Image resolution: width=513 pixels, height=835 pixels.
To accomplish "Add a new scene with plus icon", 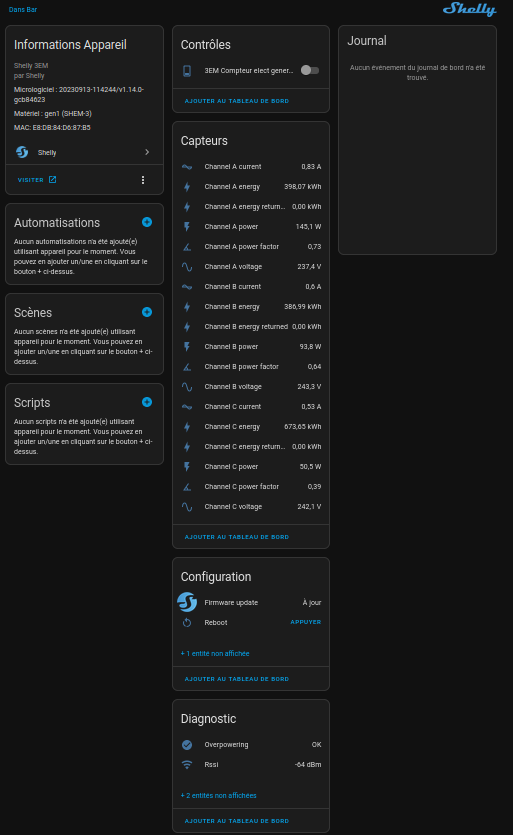I will tap(147, 312).
